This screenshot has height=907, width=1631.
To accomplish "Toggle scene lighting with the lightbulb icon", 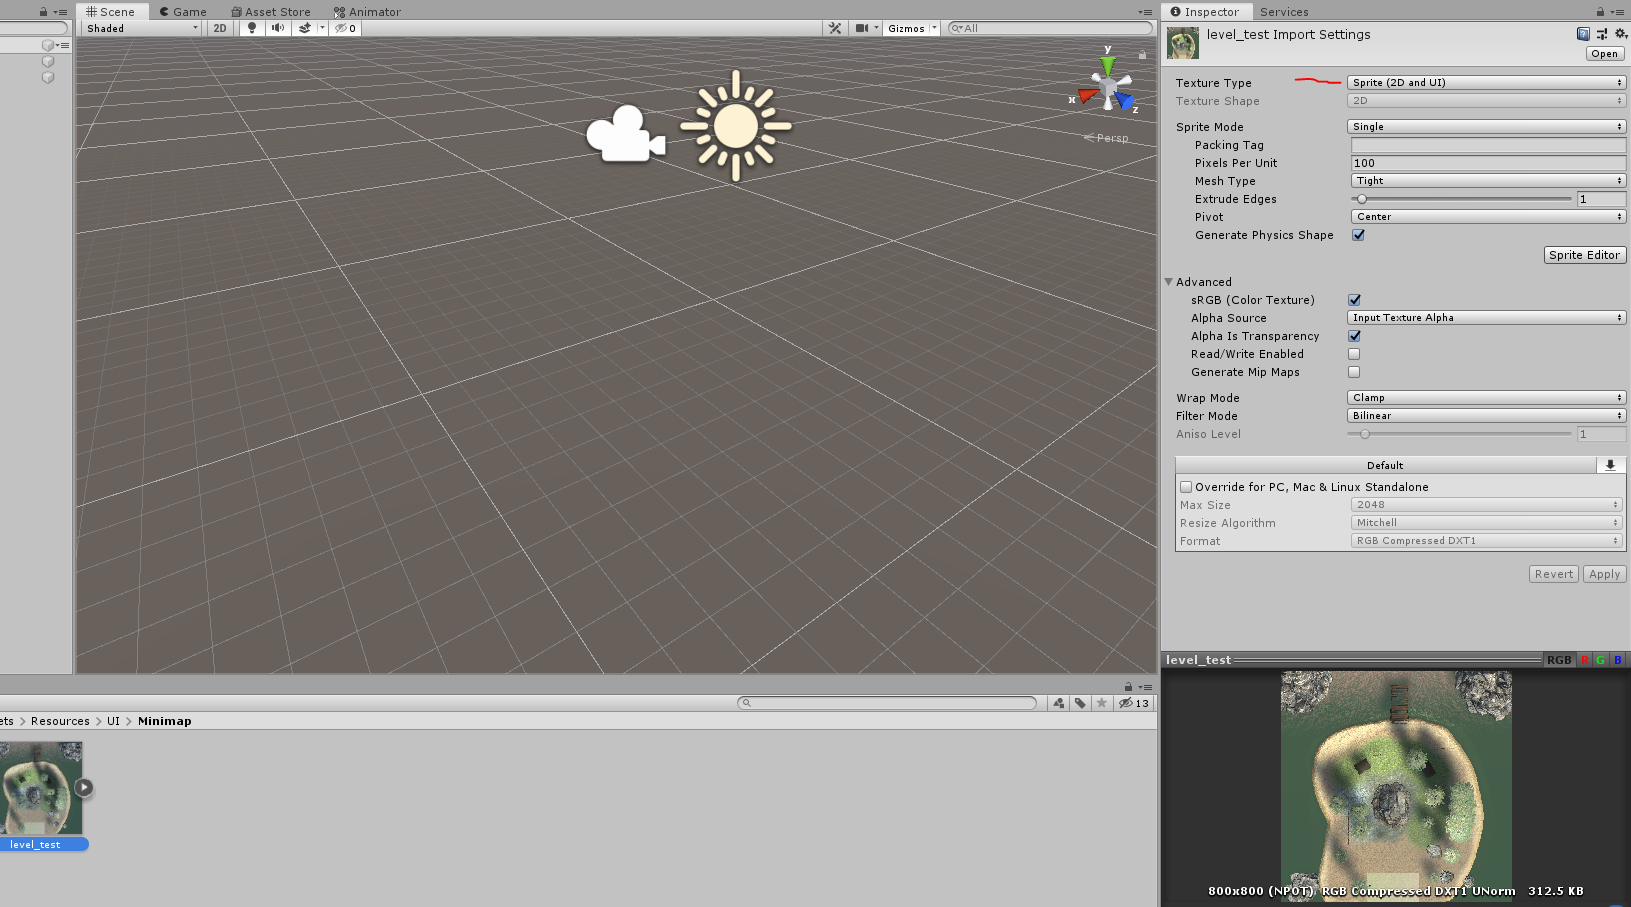I will [x=252, y=28].
